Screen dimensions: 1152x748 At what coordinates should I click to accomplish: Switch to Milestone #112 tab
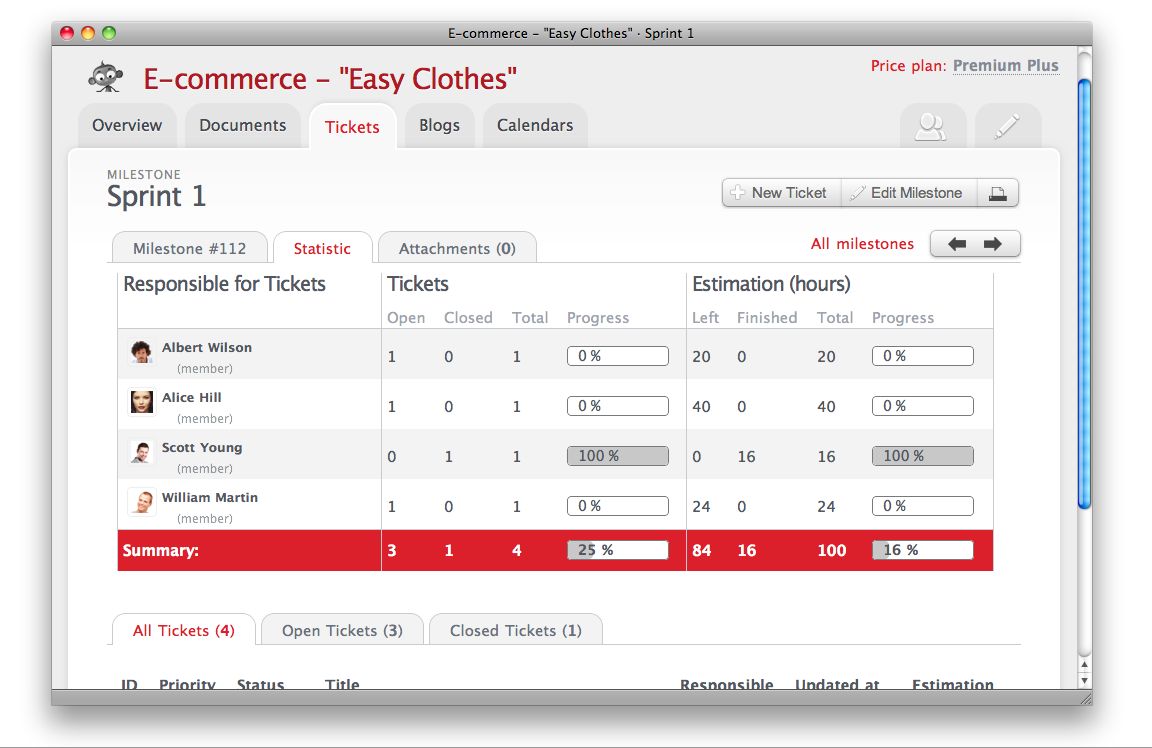190,248
